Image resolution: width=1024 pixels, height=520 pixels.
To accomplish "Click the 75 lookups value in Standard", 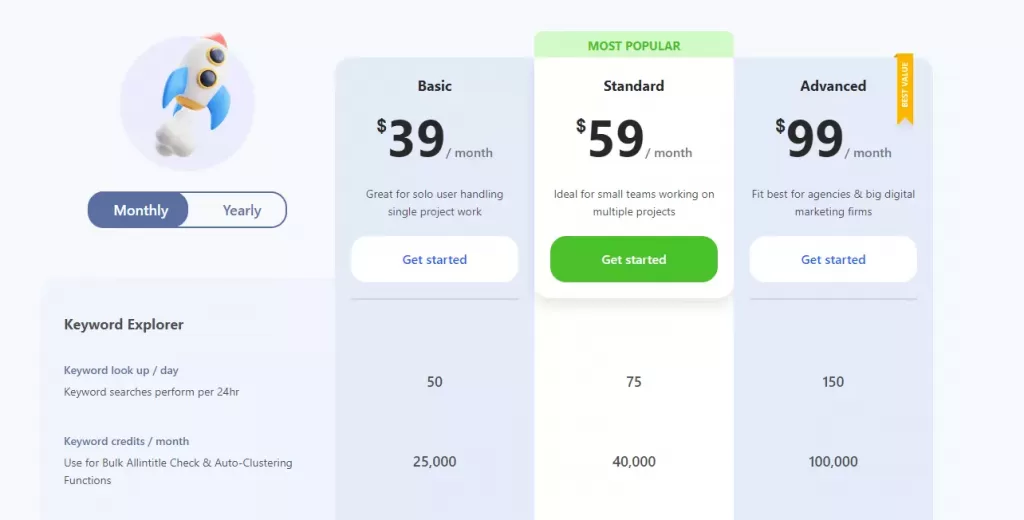I will click(633, 382).
